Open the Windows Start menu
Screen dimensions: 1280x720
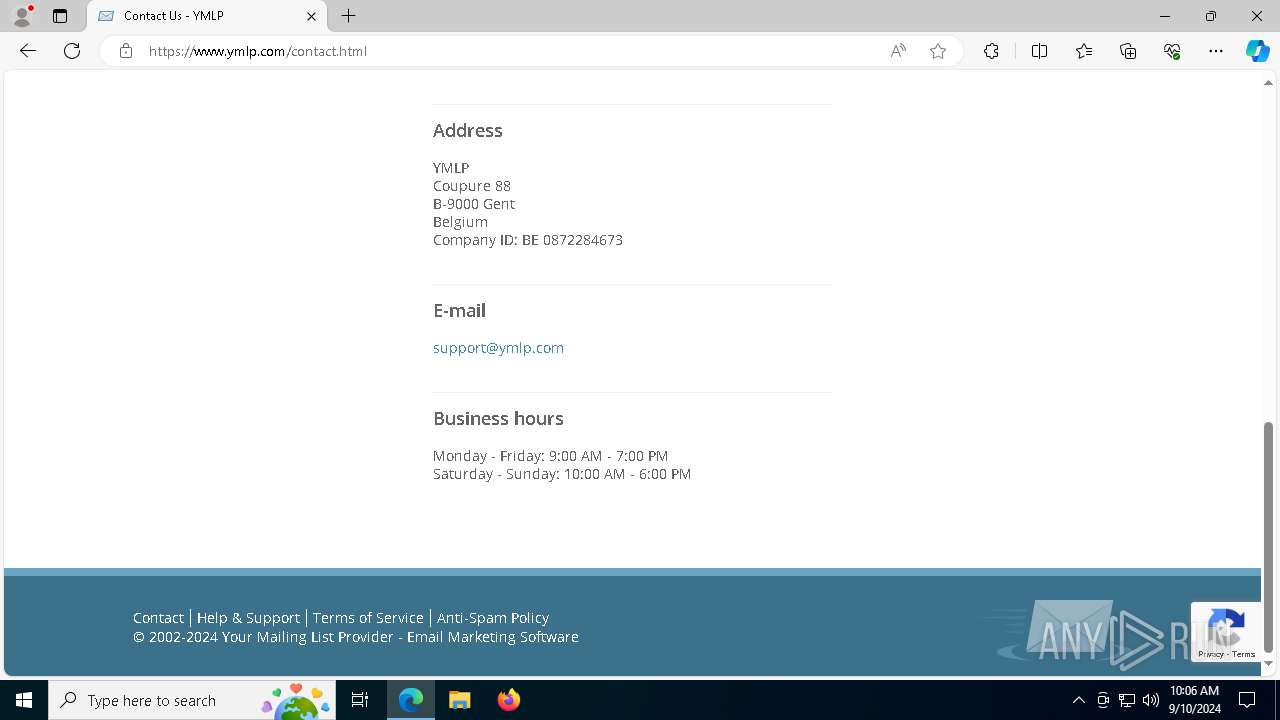coord(24,700)
